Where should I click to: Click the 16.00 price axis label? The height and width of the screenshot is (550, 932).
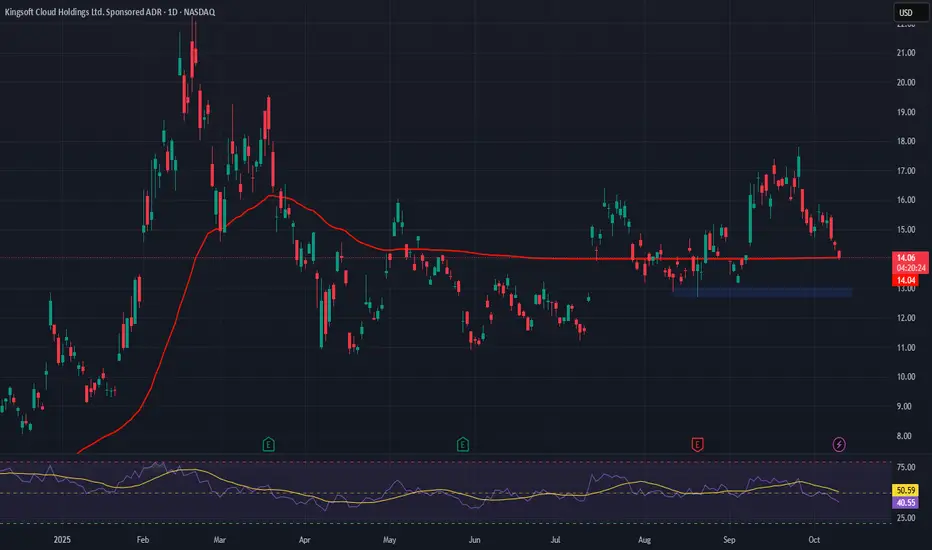[x=906, y=200]
